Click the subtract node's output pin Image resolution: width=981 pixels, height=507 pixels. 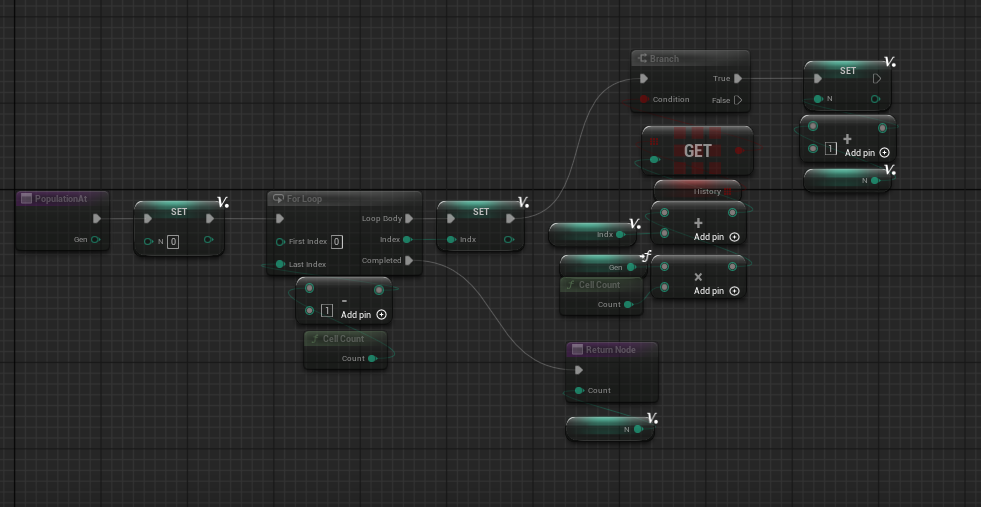(x=379, y=290)
